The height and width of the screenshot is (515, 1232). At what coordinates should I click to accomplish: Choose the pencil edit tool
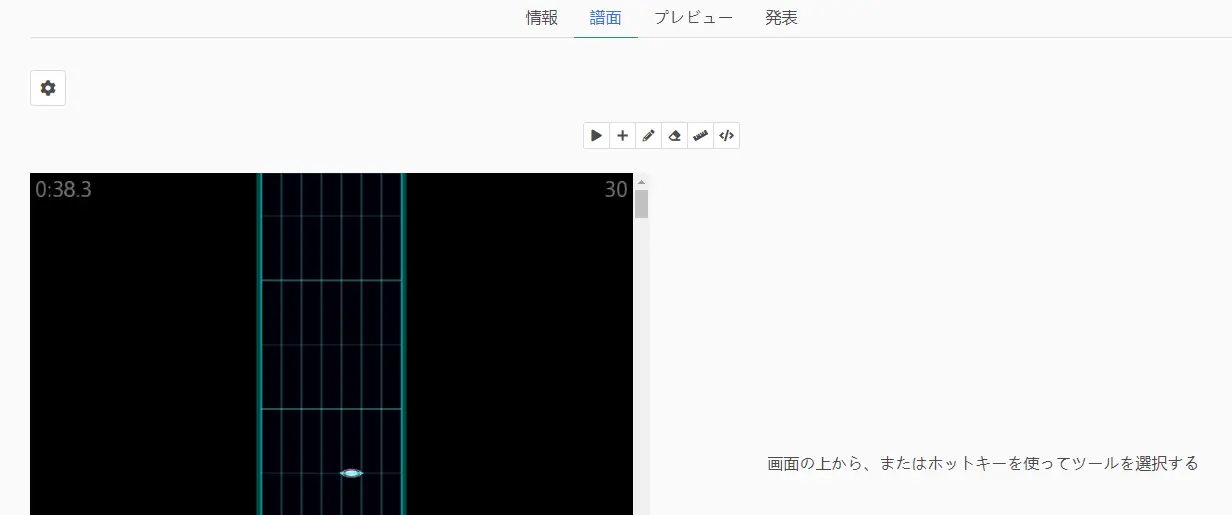tap(648, 136)
